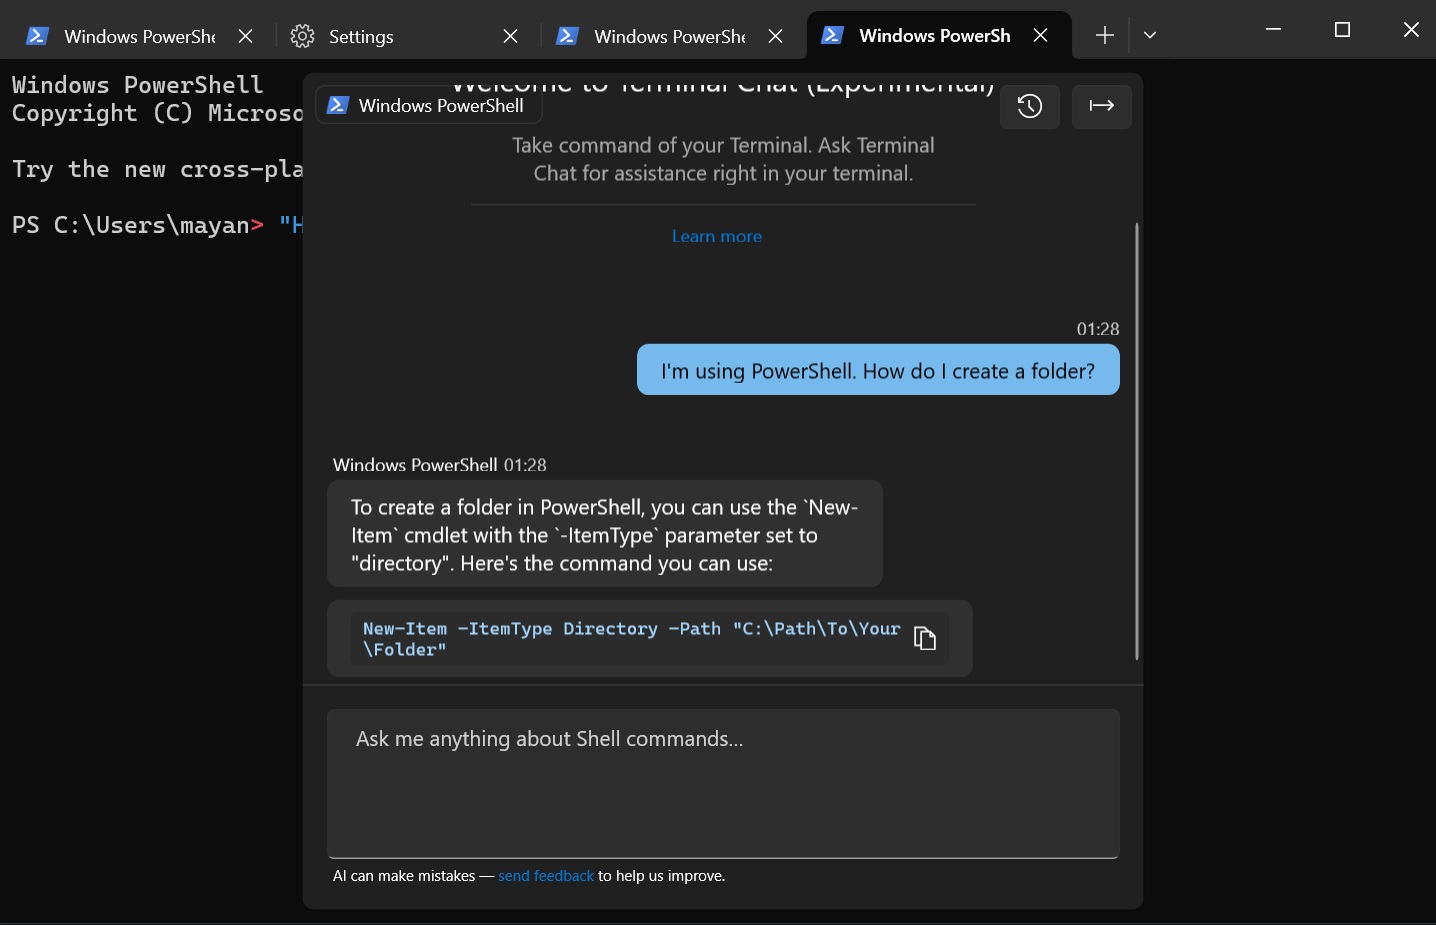Screen dimensions: 1436x925
Task: Click the PowerShell badge icon in the chat panel
Action: click(x=338, y=105)
